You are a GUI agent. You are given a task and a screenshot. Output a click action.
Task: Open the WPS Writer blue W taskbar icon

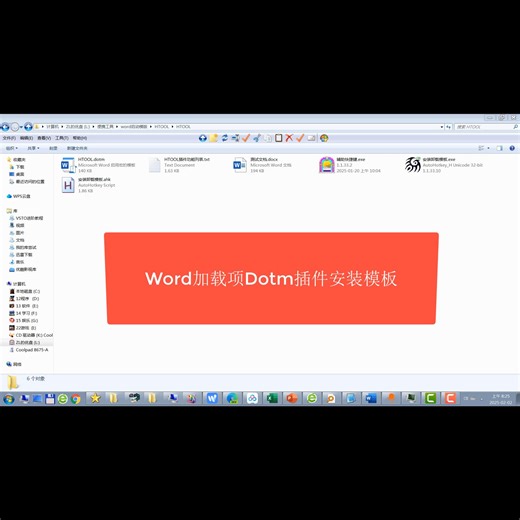(x=212, y=398)
